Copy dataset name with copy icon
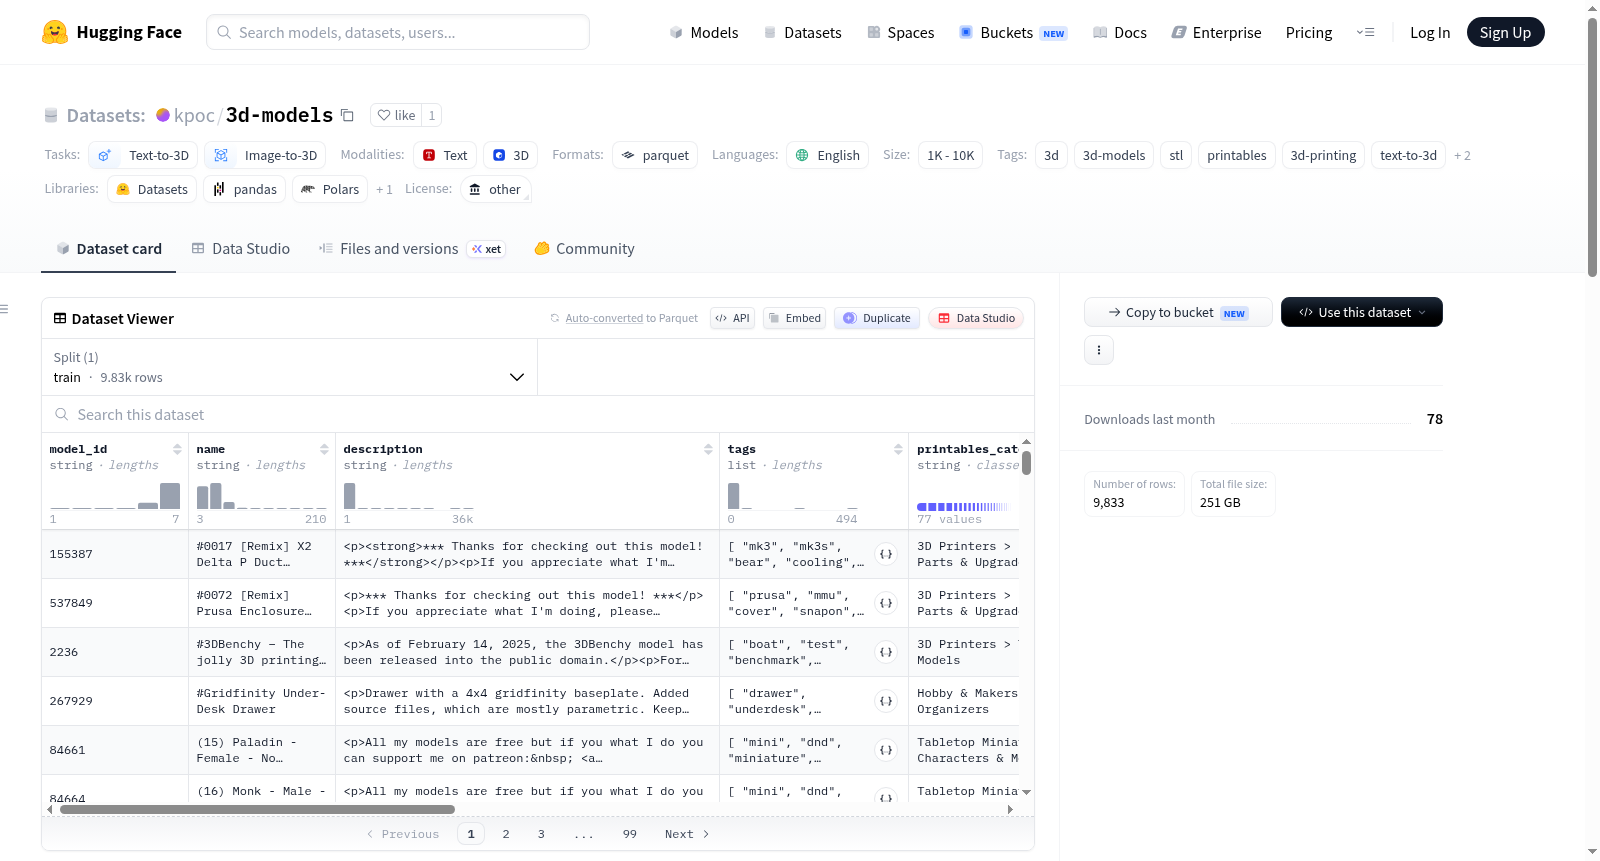This screenshot has width=1600, height=861. 347,115
